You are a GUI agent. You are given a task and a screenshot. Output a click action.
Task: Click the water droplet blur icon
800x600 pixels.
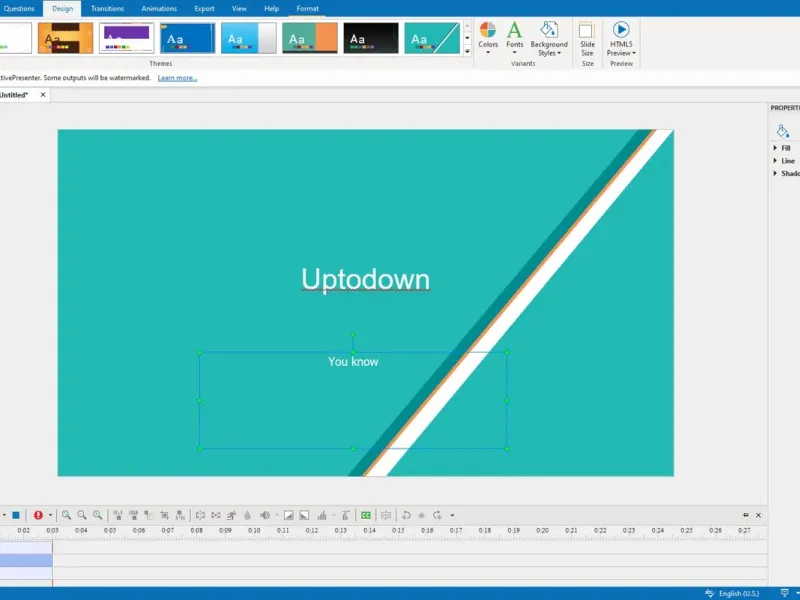[247, 515]
